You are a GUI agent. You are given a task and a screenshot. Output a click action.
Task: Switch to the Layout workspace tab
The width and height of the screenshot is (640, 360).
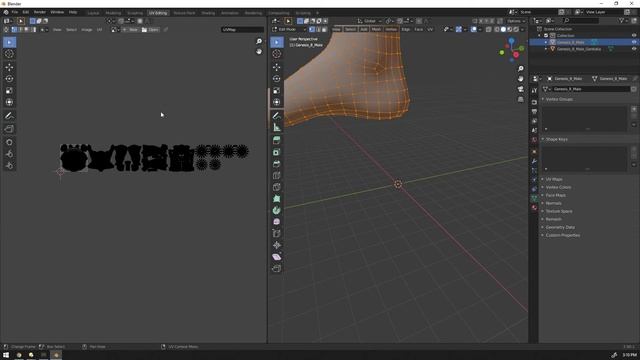click(x=93, y=13)
